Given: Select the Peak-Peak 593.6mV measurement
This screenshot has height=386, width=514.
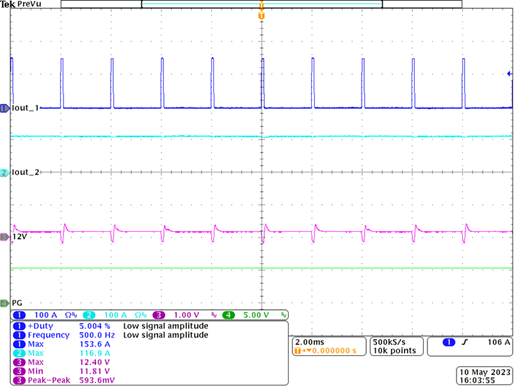Looking at the screenshot, I should pyautogui.click(x=64, y=380).
